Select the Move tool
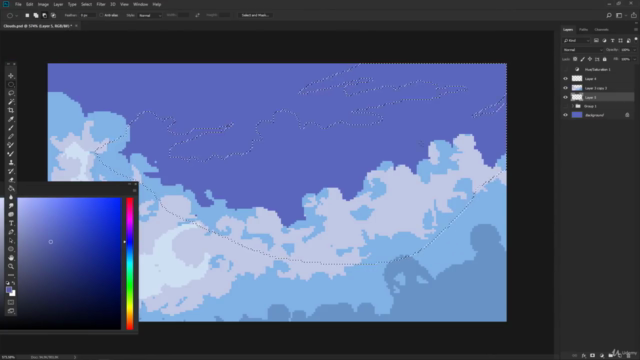This screenshot has width=640, height=360. [x=11, y=76]
